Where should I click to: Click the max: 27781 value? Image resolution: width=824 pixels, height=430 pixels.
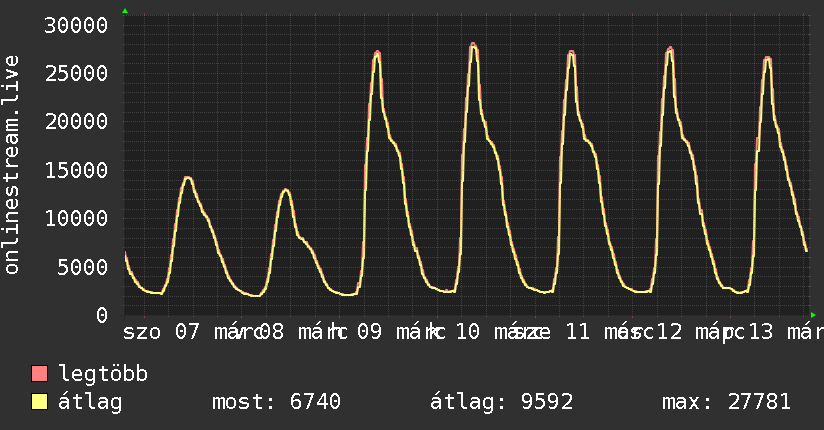click(x=726, y=402)
